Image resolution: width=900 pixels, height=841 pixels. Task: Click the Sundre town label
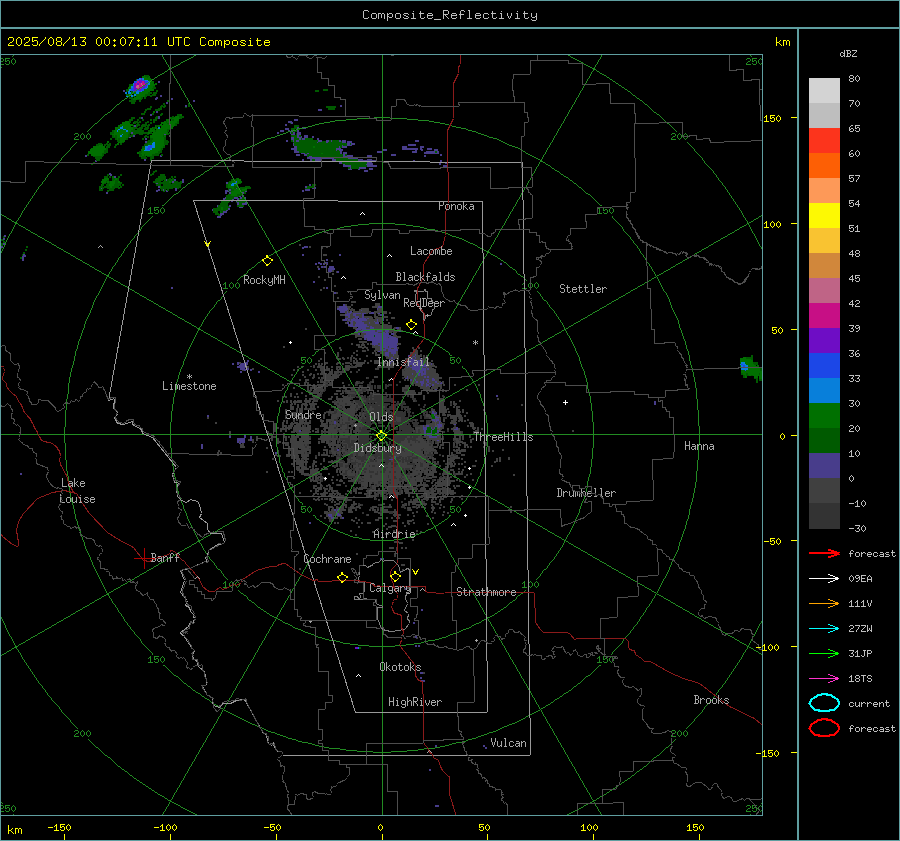303,414
